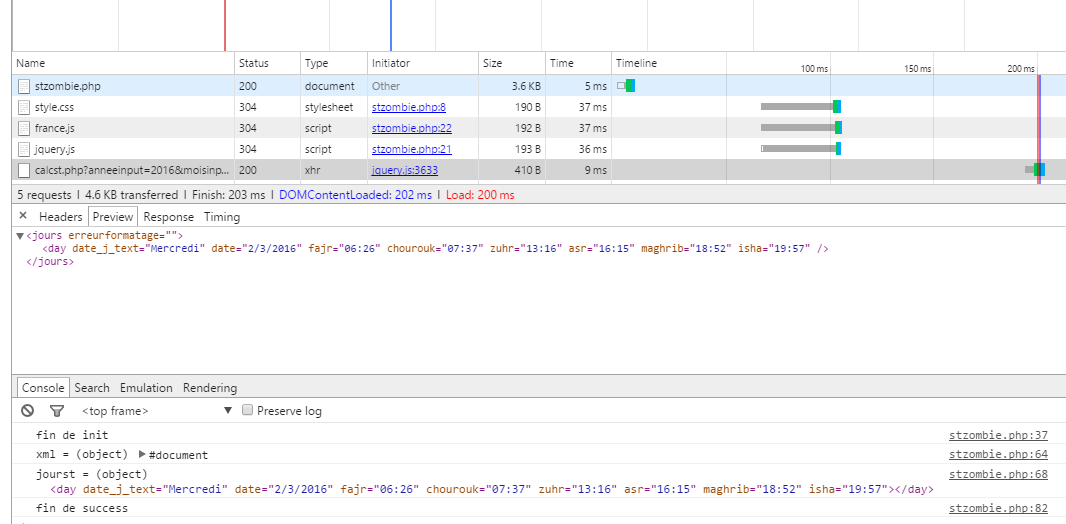
Task: Sort requests by the Time column header
Action: coord(579,63)
